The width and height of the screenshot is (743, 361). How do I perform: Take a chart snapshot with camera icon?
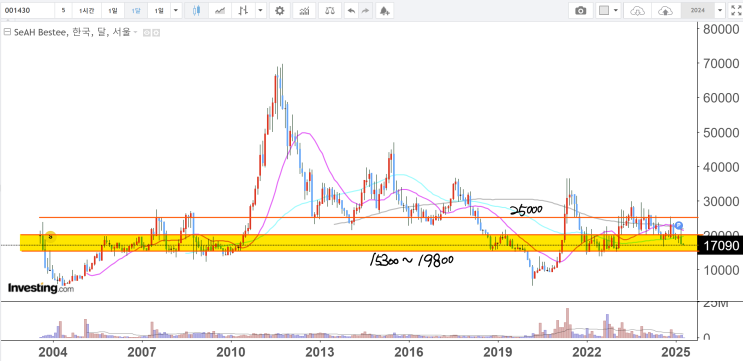click(580, 10)
